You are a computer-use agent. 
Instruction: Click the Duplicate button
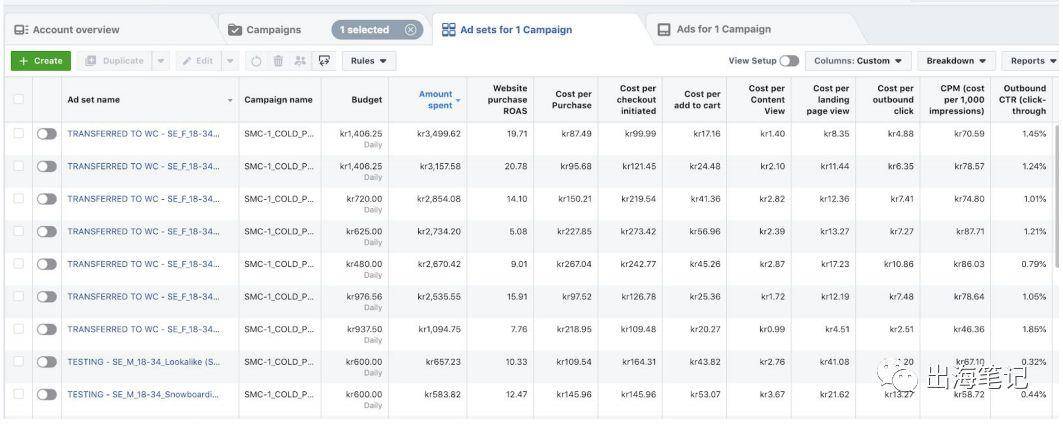(114, 60)
